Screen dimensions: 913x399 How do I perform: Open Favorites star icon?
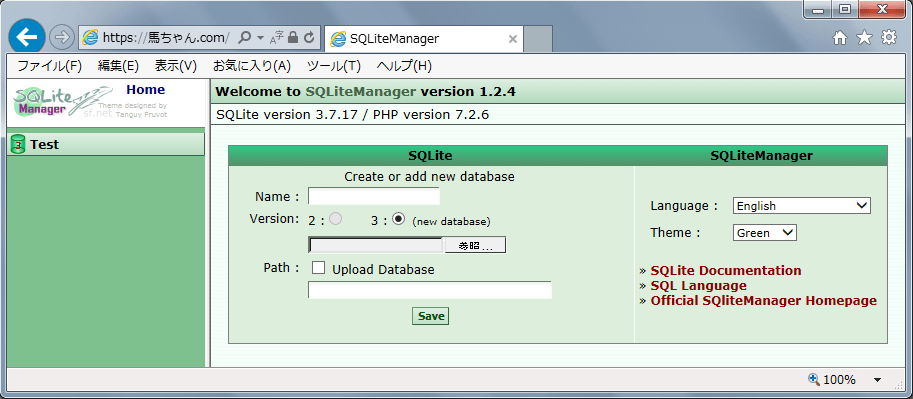864,38
